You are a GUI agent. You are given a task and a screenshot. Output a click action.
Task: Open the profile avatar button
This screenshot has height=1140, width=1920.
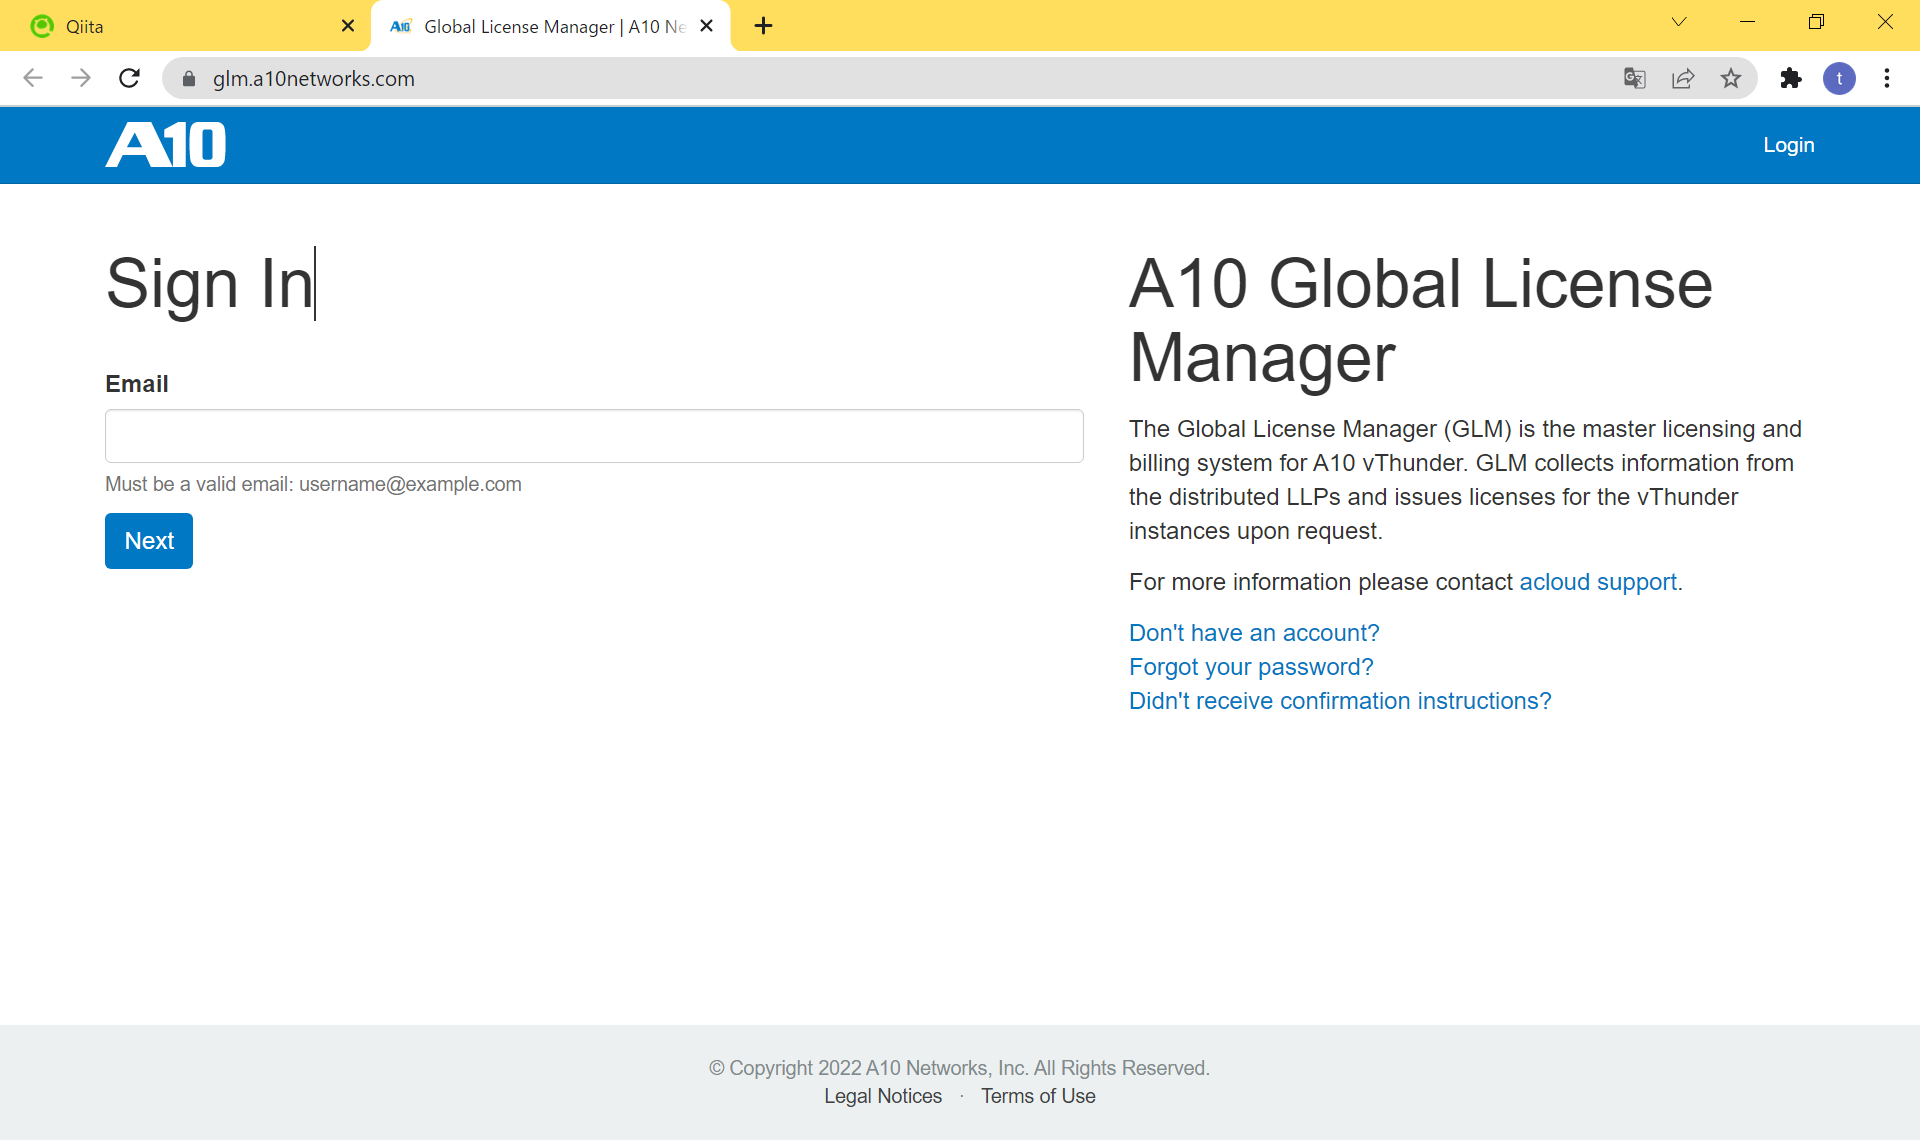pyautogui.click(x=1839, y=78)
